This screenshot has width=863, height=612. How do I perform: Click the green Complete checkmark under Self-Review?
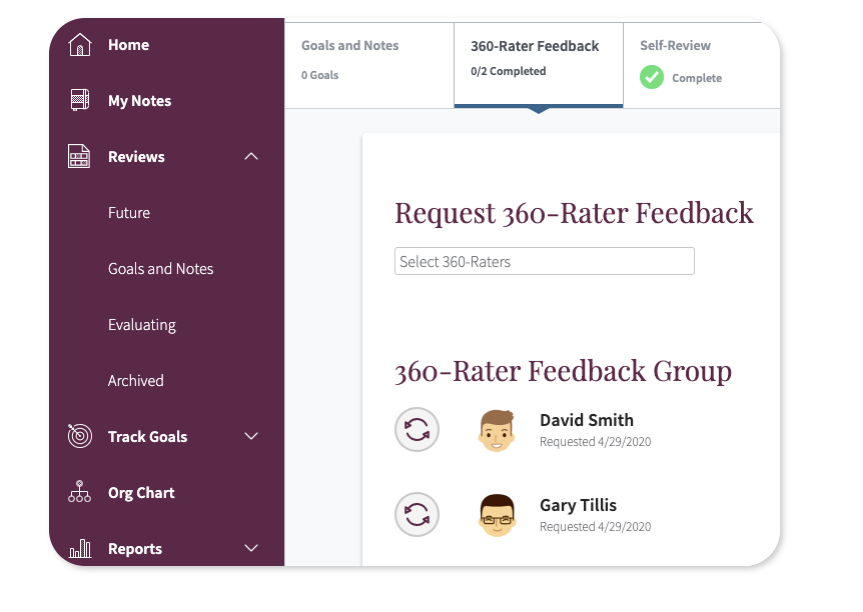pyautogui.click(x=655, y=77)
